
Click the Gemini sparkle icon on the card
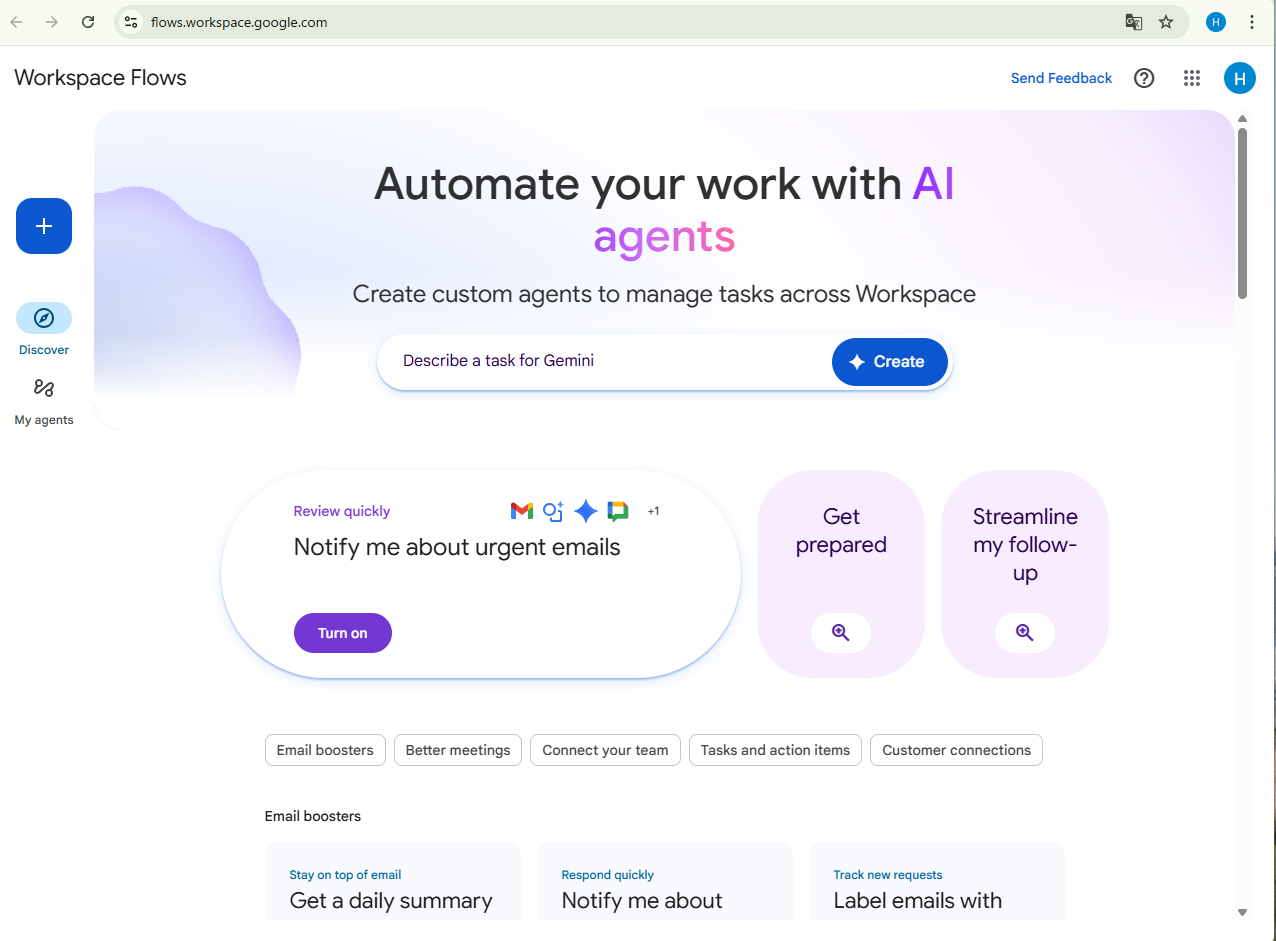586,511
